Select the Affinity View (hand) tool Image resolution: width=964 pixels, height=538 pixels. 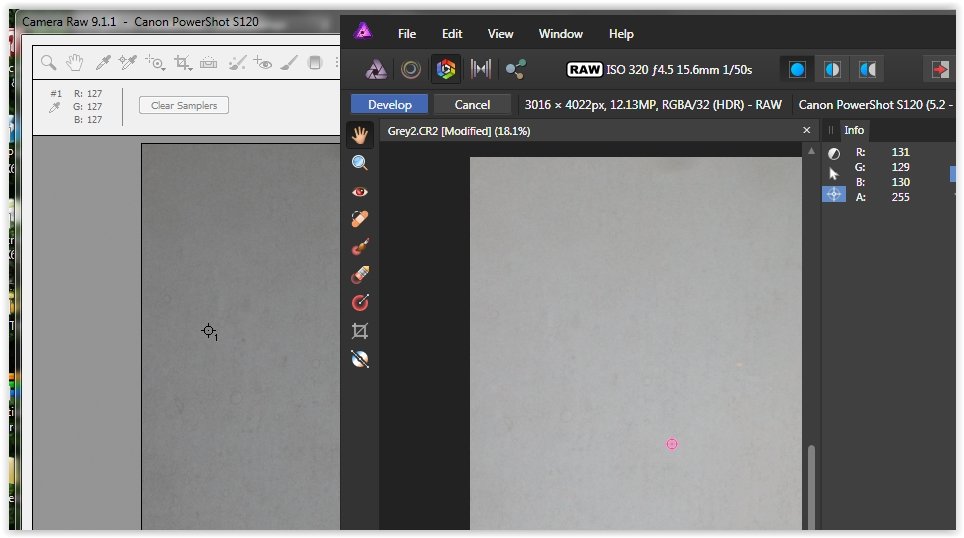(360, 135)
